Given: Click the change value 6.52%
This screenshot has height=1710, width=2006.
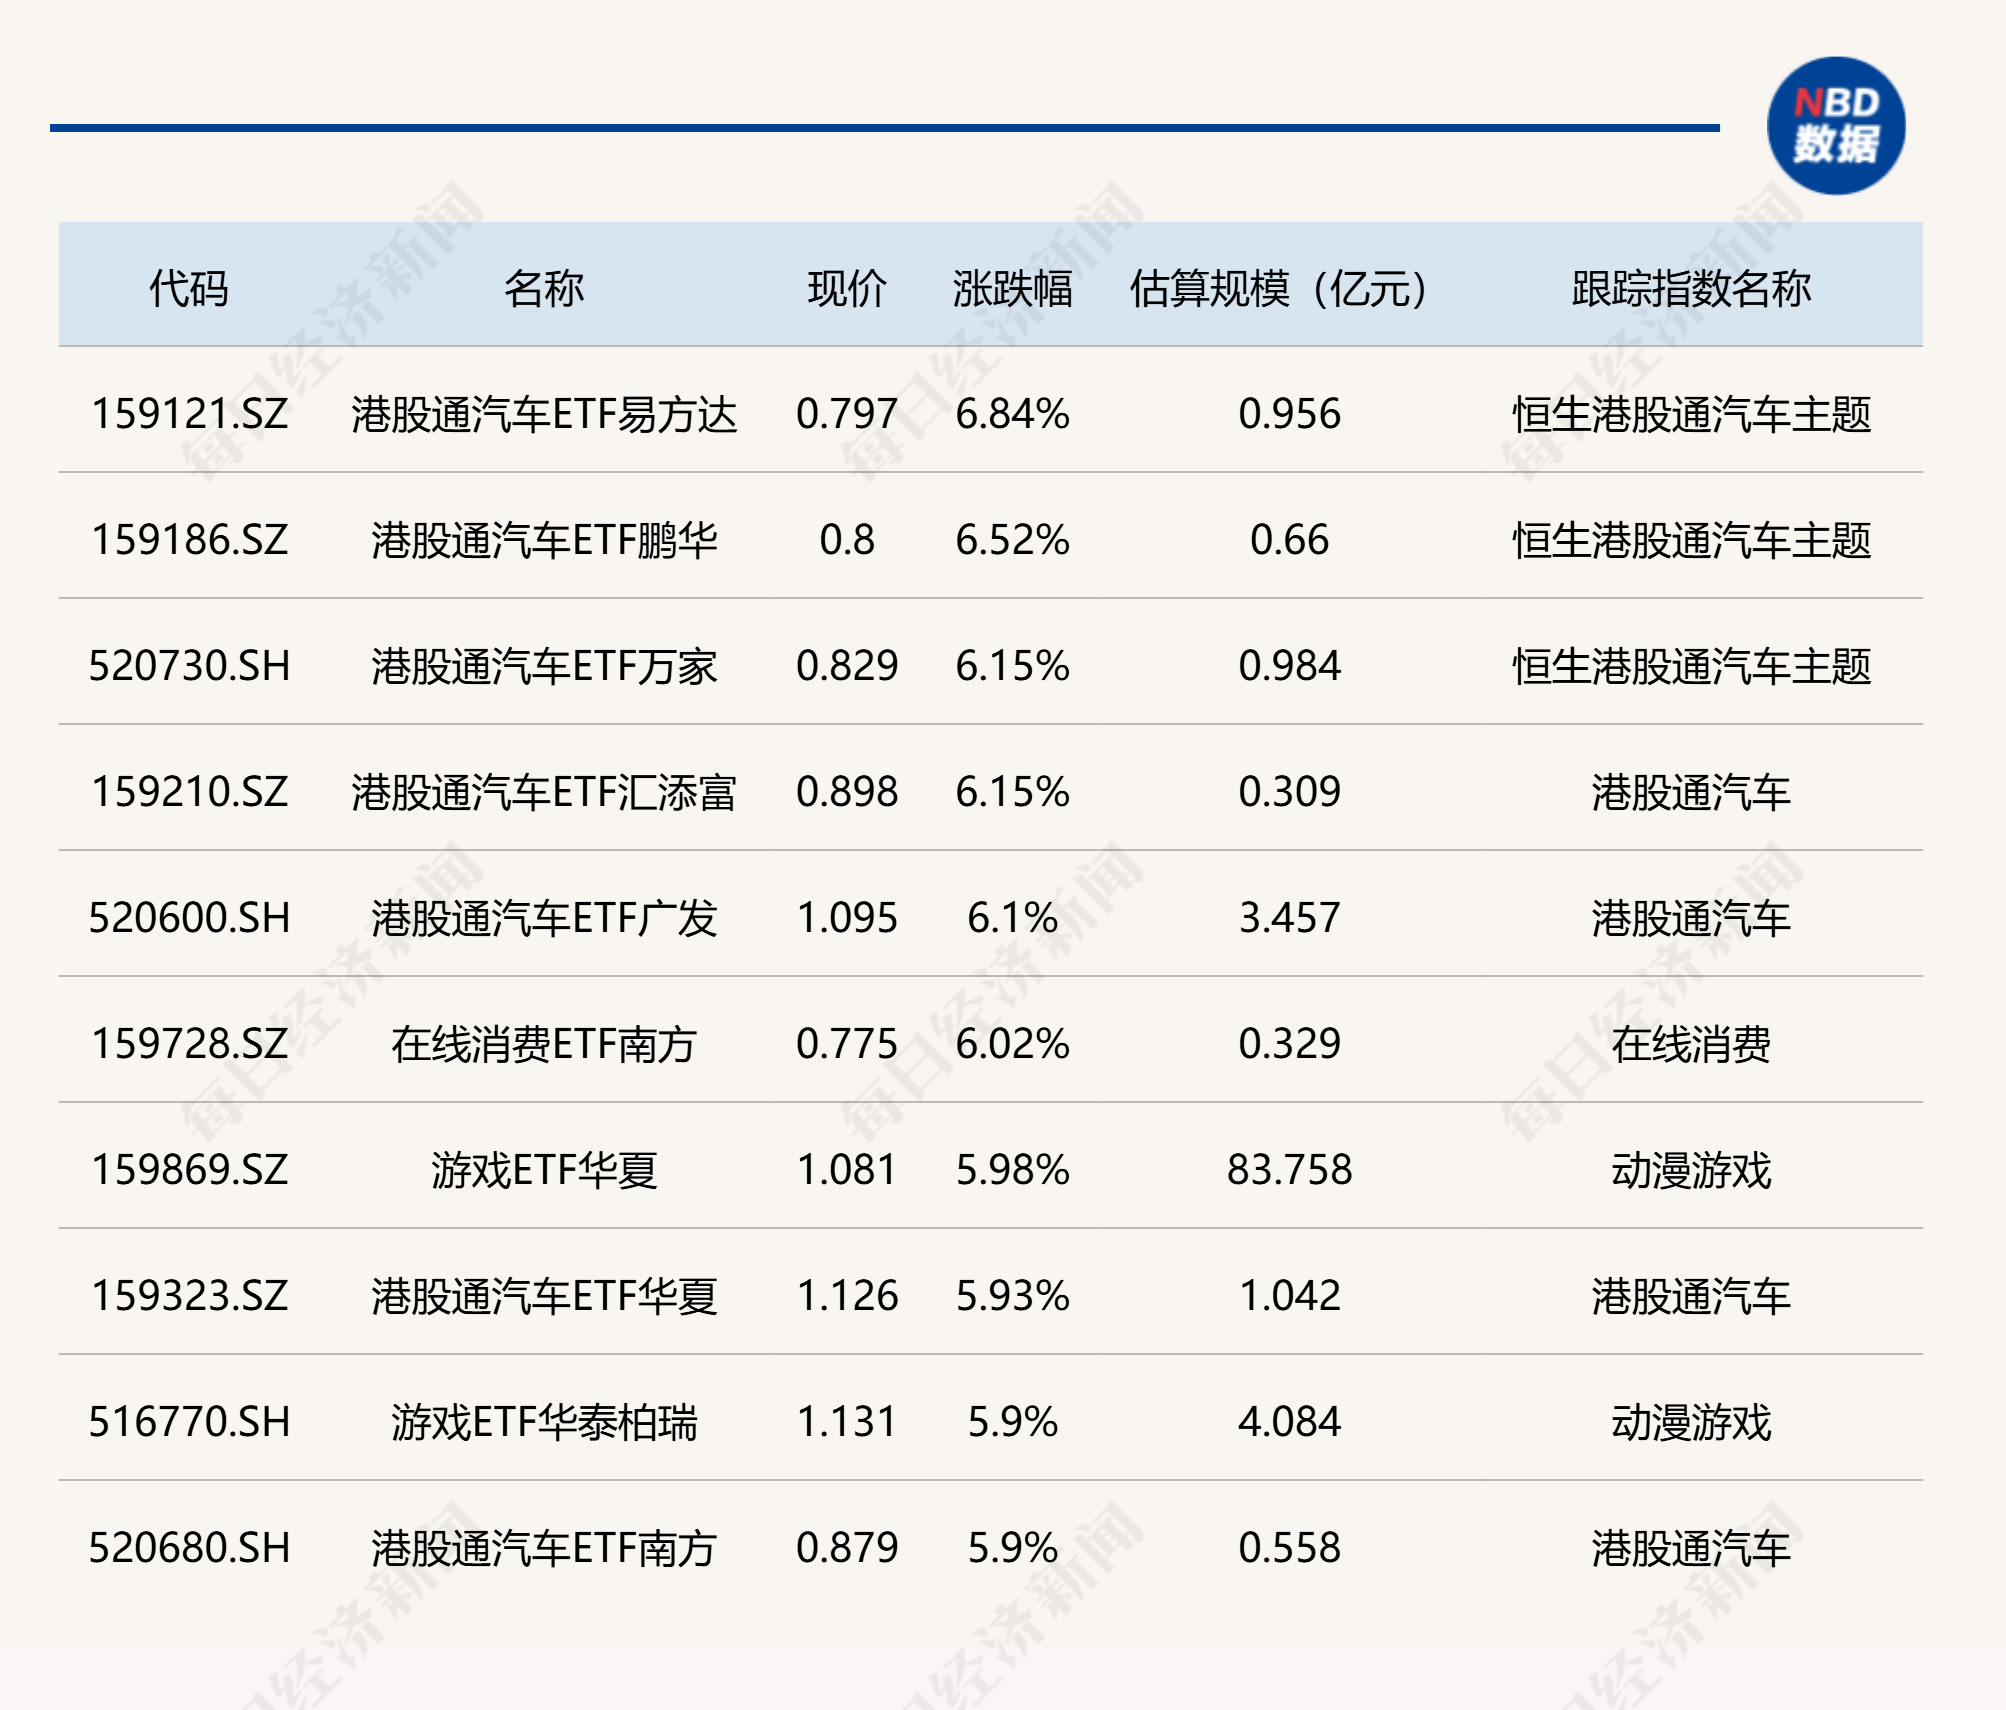Looking at the screenshot, I should 1012,540.
